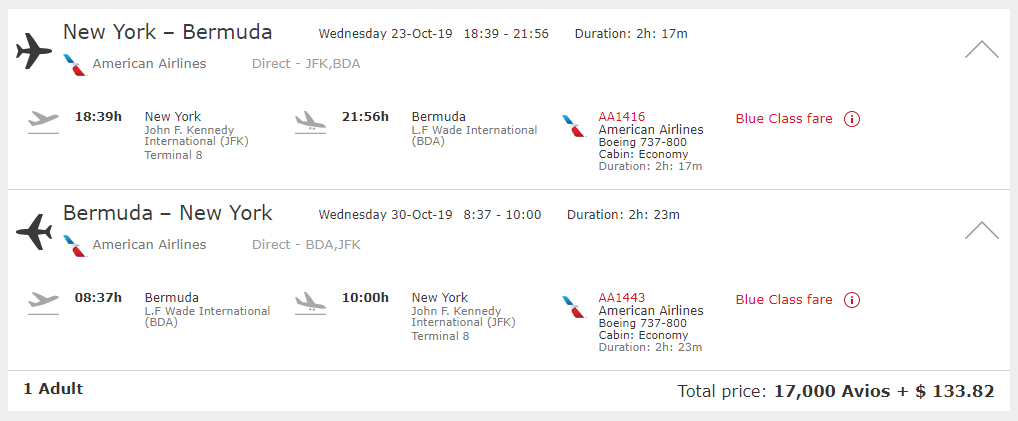Collapse the New York – Bermuda flight details

click(982, 49)
